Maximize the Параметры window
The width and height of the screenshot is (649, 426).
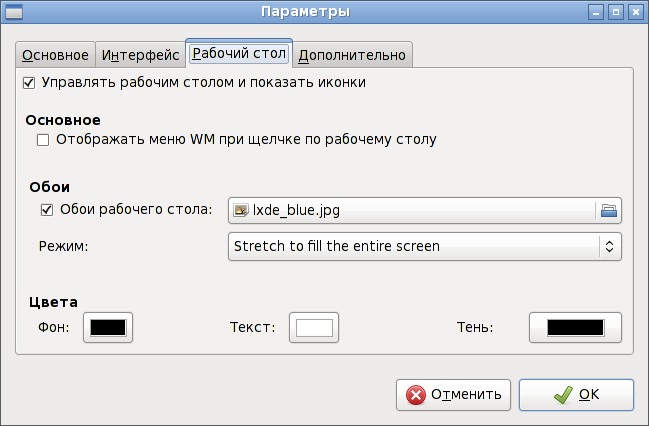point(616,12)
